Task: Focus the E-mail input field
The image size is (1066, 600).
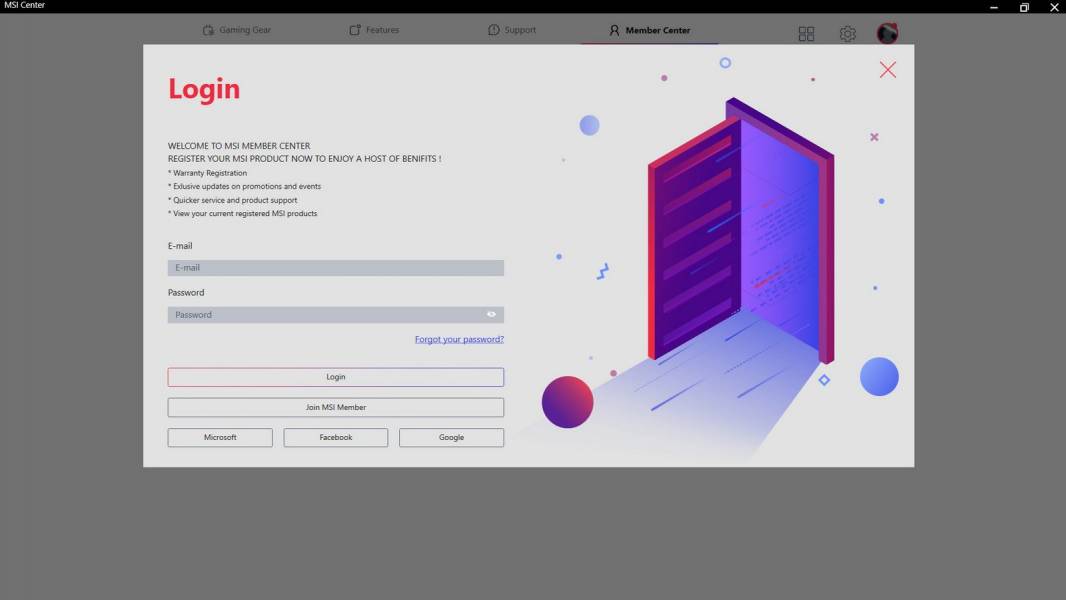Action: 335,268
